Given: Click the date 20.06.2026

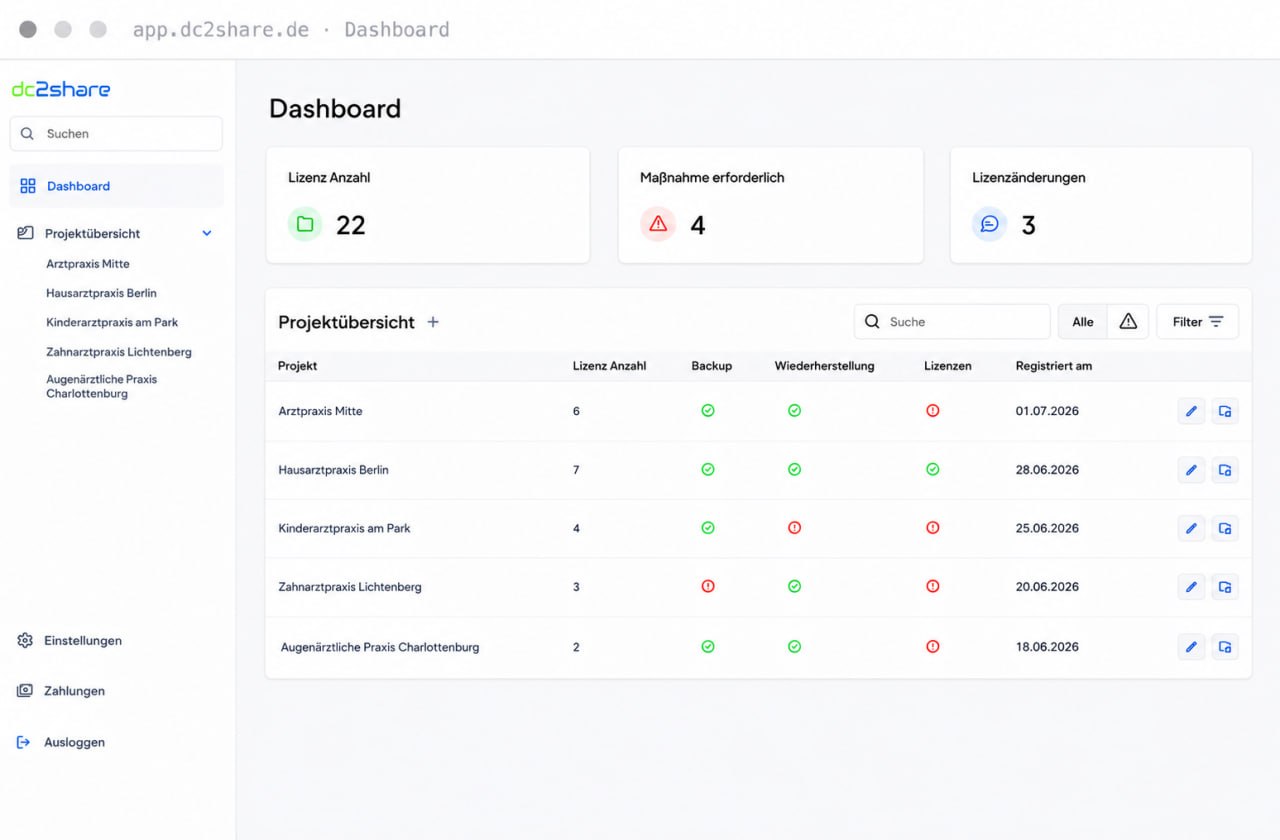Looking at the screenshot, I should click(x=1047, y=587).
